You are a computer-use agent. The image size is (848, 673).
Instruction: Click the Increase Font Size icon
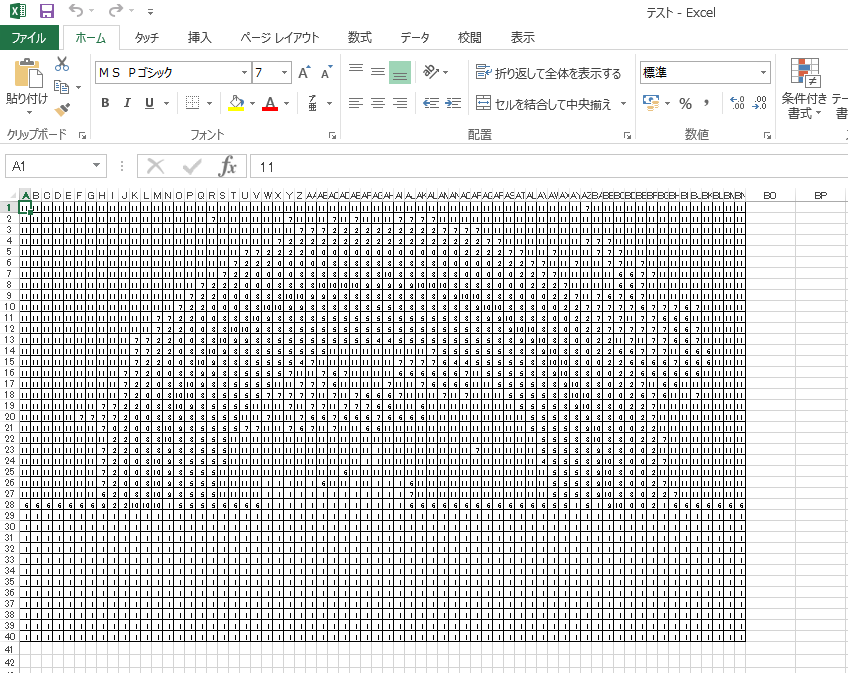click(x=302, y=72)
